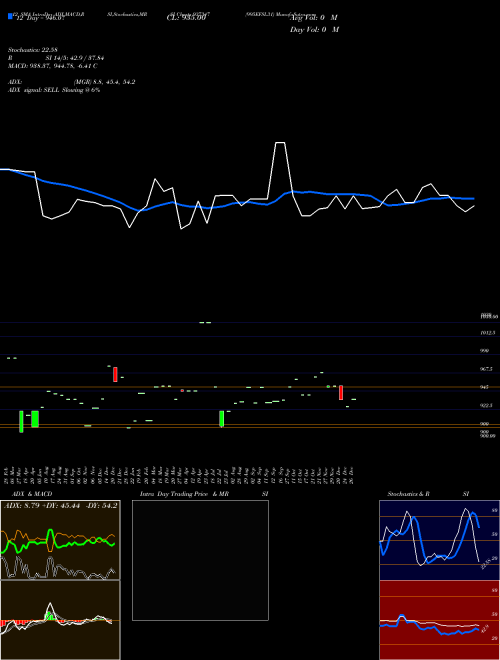Click the '922.5' price axis label

[x=486, y=405]
